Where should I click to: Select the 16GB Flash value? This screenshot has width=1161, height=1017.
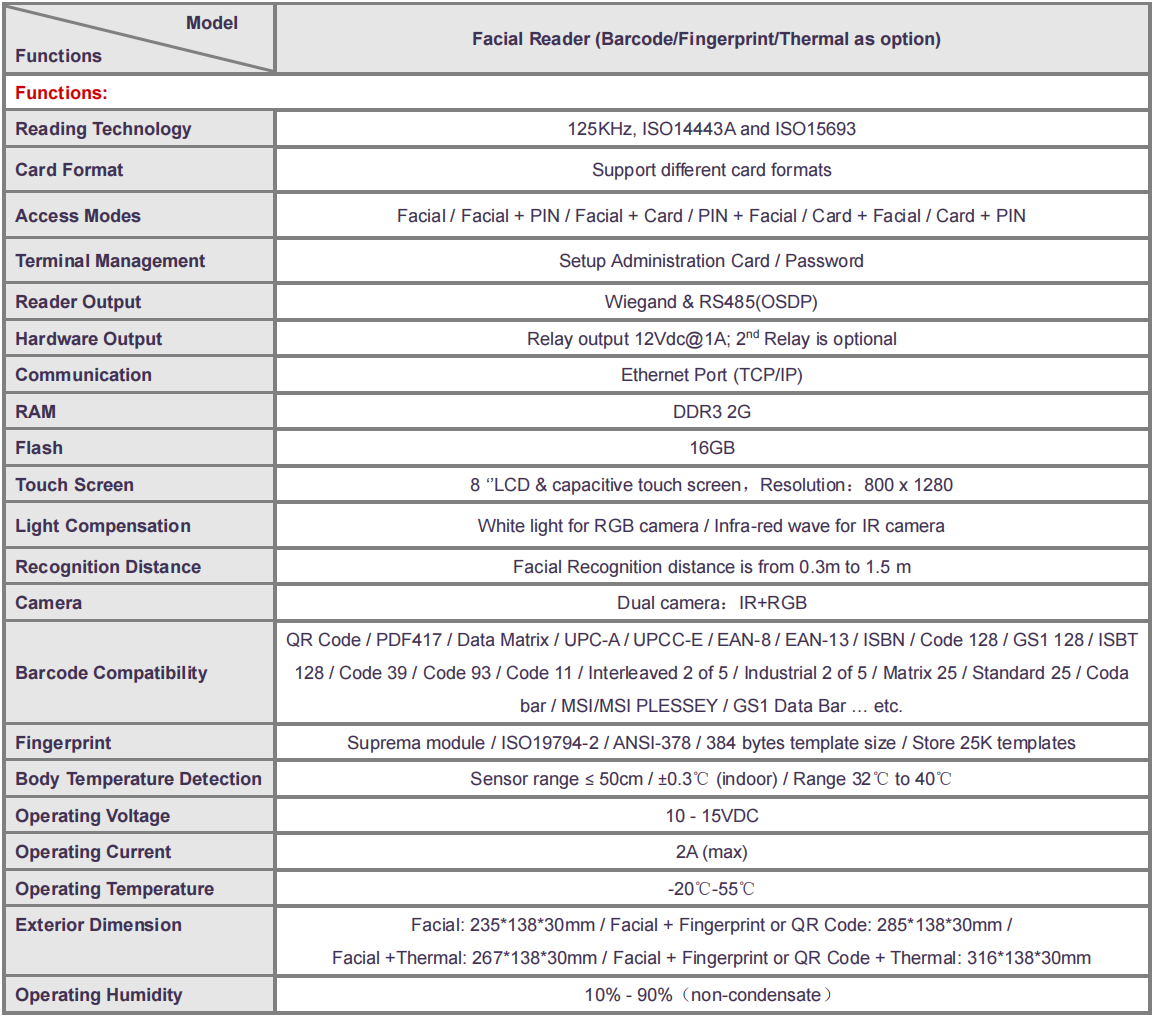coord(711,448)
